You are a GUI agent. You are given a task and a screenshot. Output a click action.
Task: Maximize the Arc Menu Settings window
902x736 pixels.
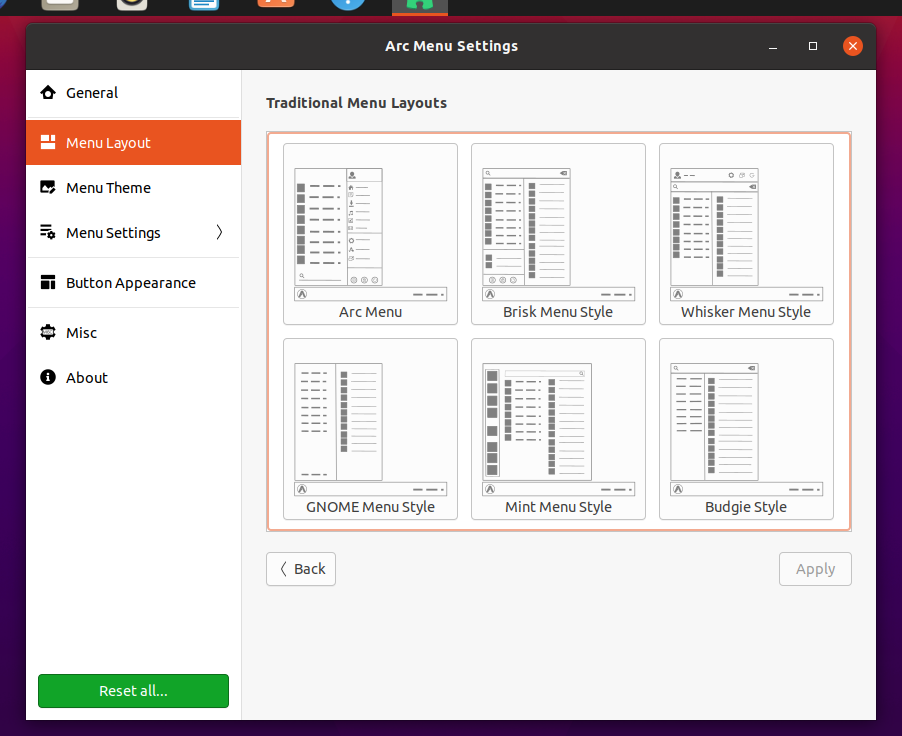coord(813,46)
